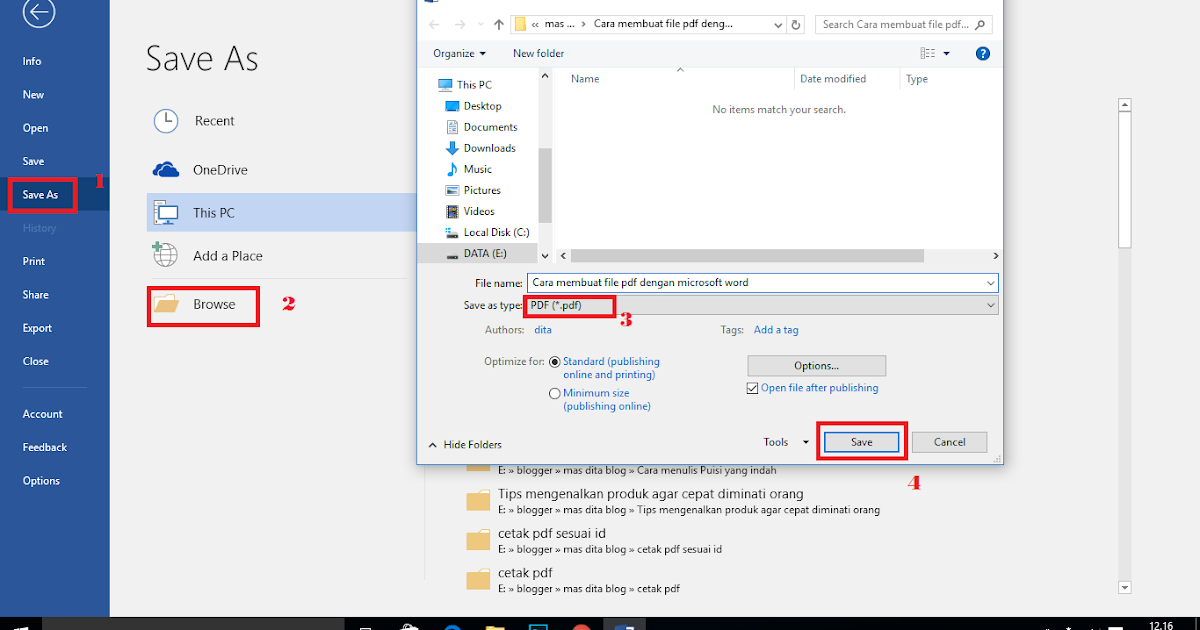This screenshot has width=1200, height=630.
Task: Open the Print backstage tab
Action: tap(33, 262)
